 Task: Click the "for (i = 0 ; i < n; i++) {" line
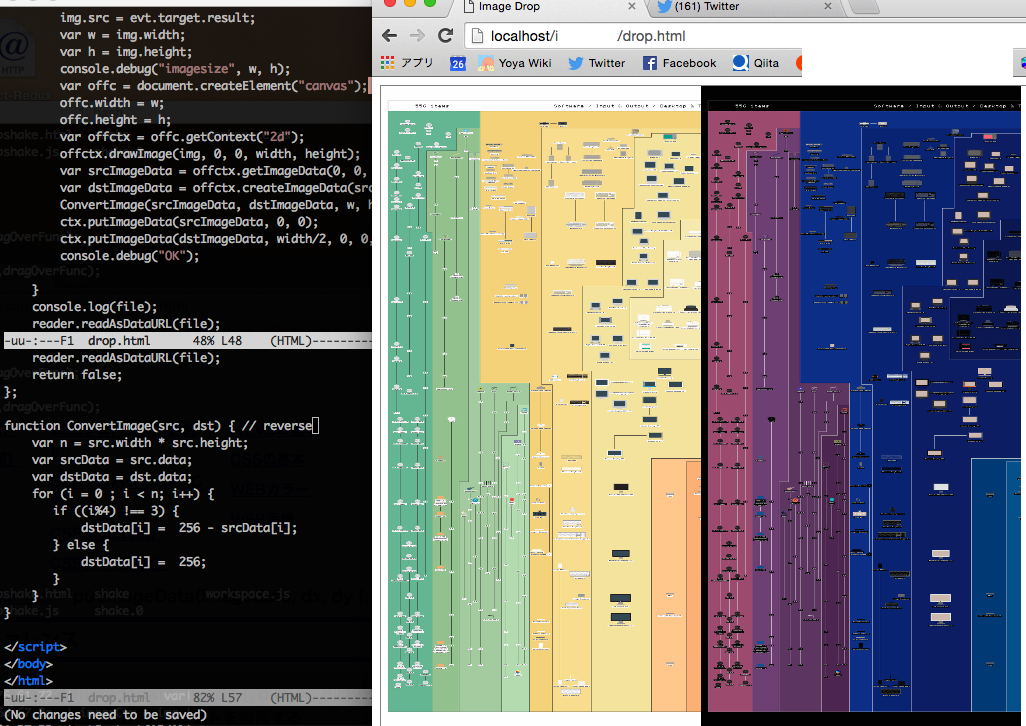tap(123, 494)
